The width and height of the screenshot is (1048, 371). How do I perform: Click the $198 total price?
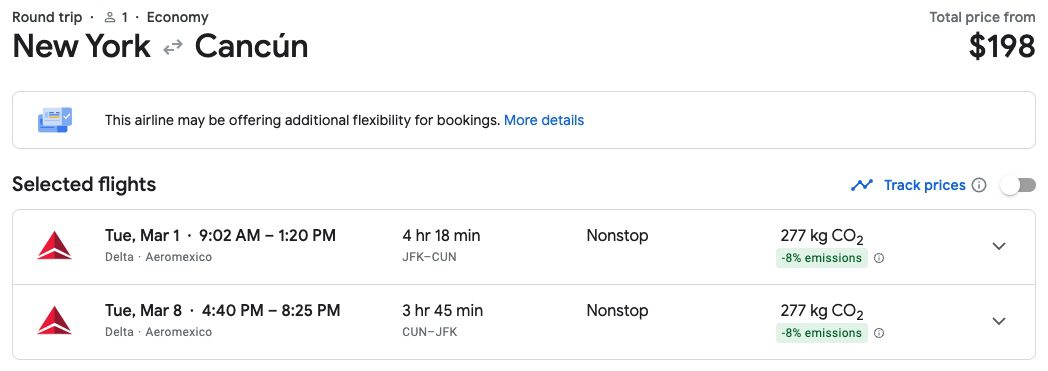point(1002,47)
